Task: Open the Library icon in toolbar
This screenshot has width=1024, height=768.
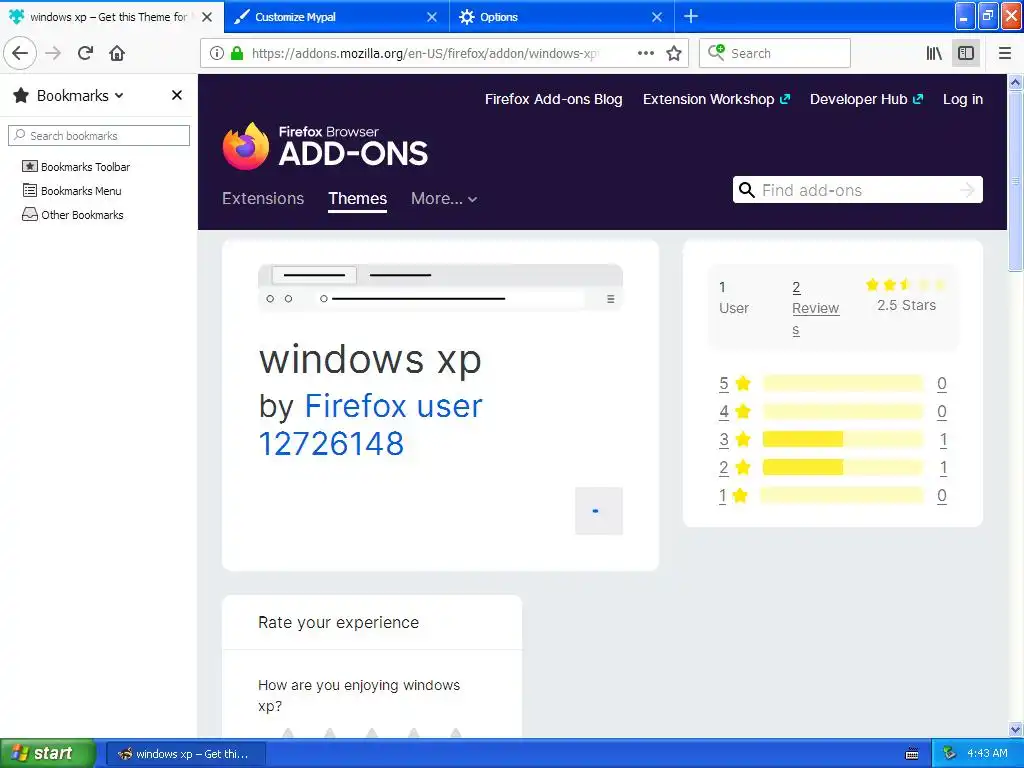Action: coord(935,53)
